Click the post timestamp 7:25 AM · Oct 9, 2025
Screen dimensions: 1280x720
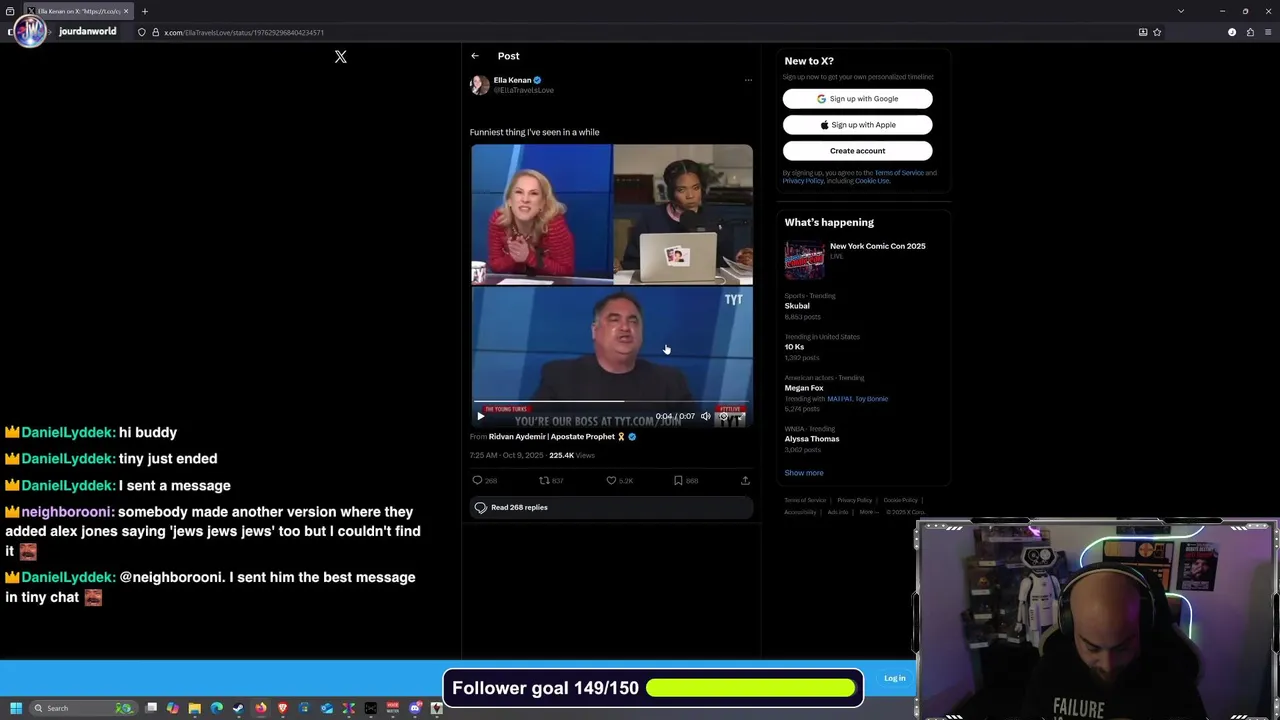[506, 456]
